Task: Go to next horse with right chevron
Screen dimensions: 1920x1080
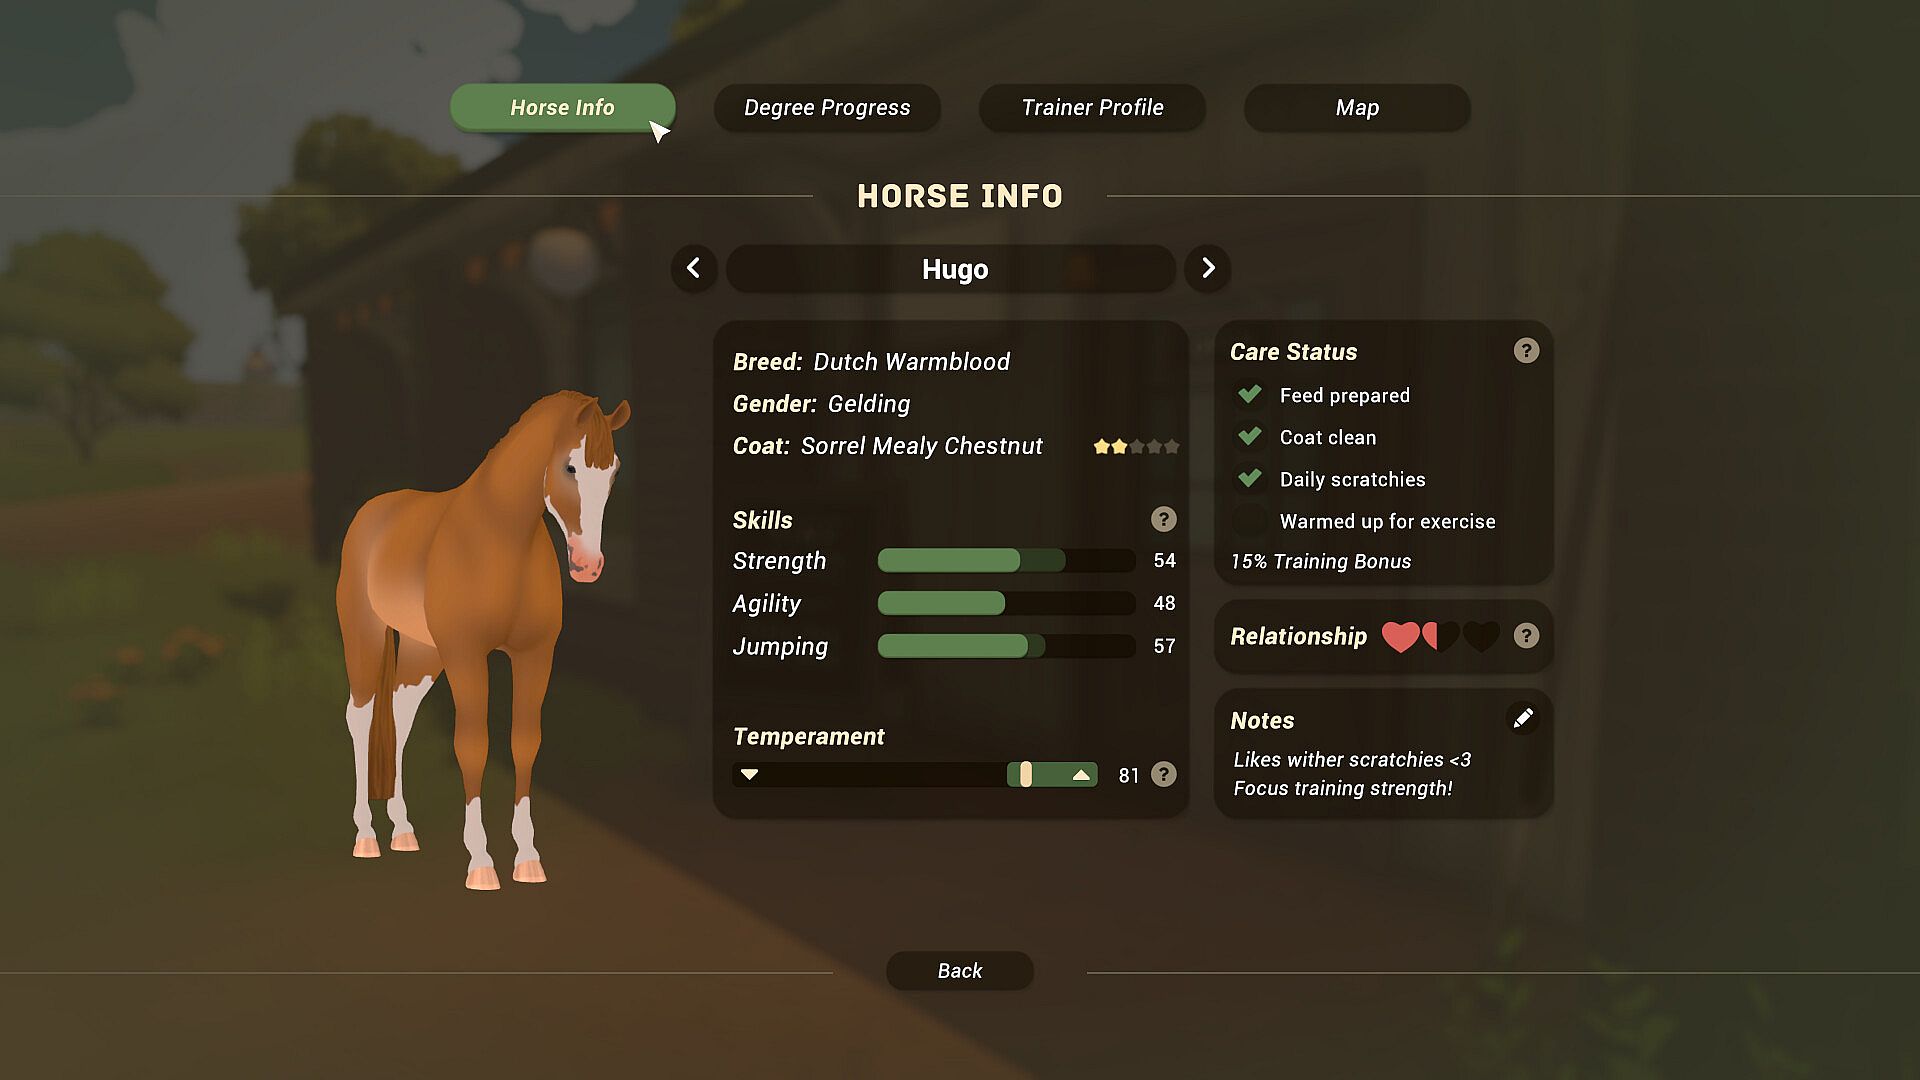Action: pos(1208,268)
